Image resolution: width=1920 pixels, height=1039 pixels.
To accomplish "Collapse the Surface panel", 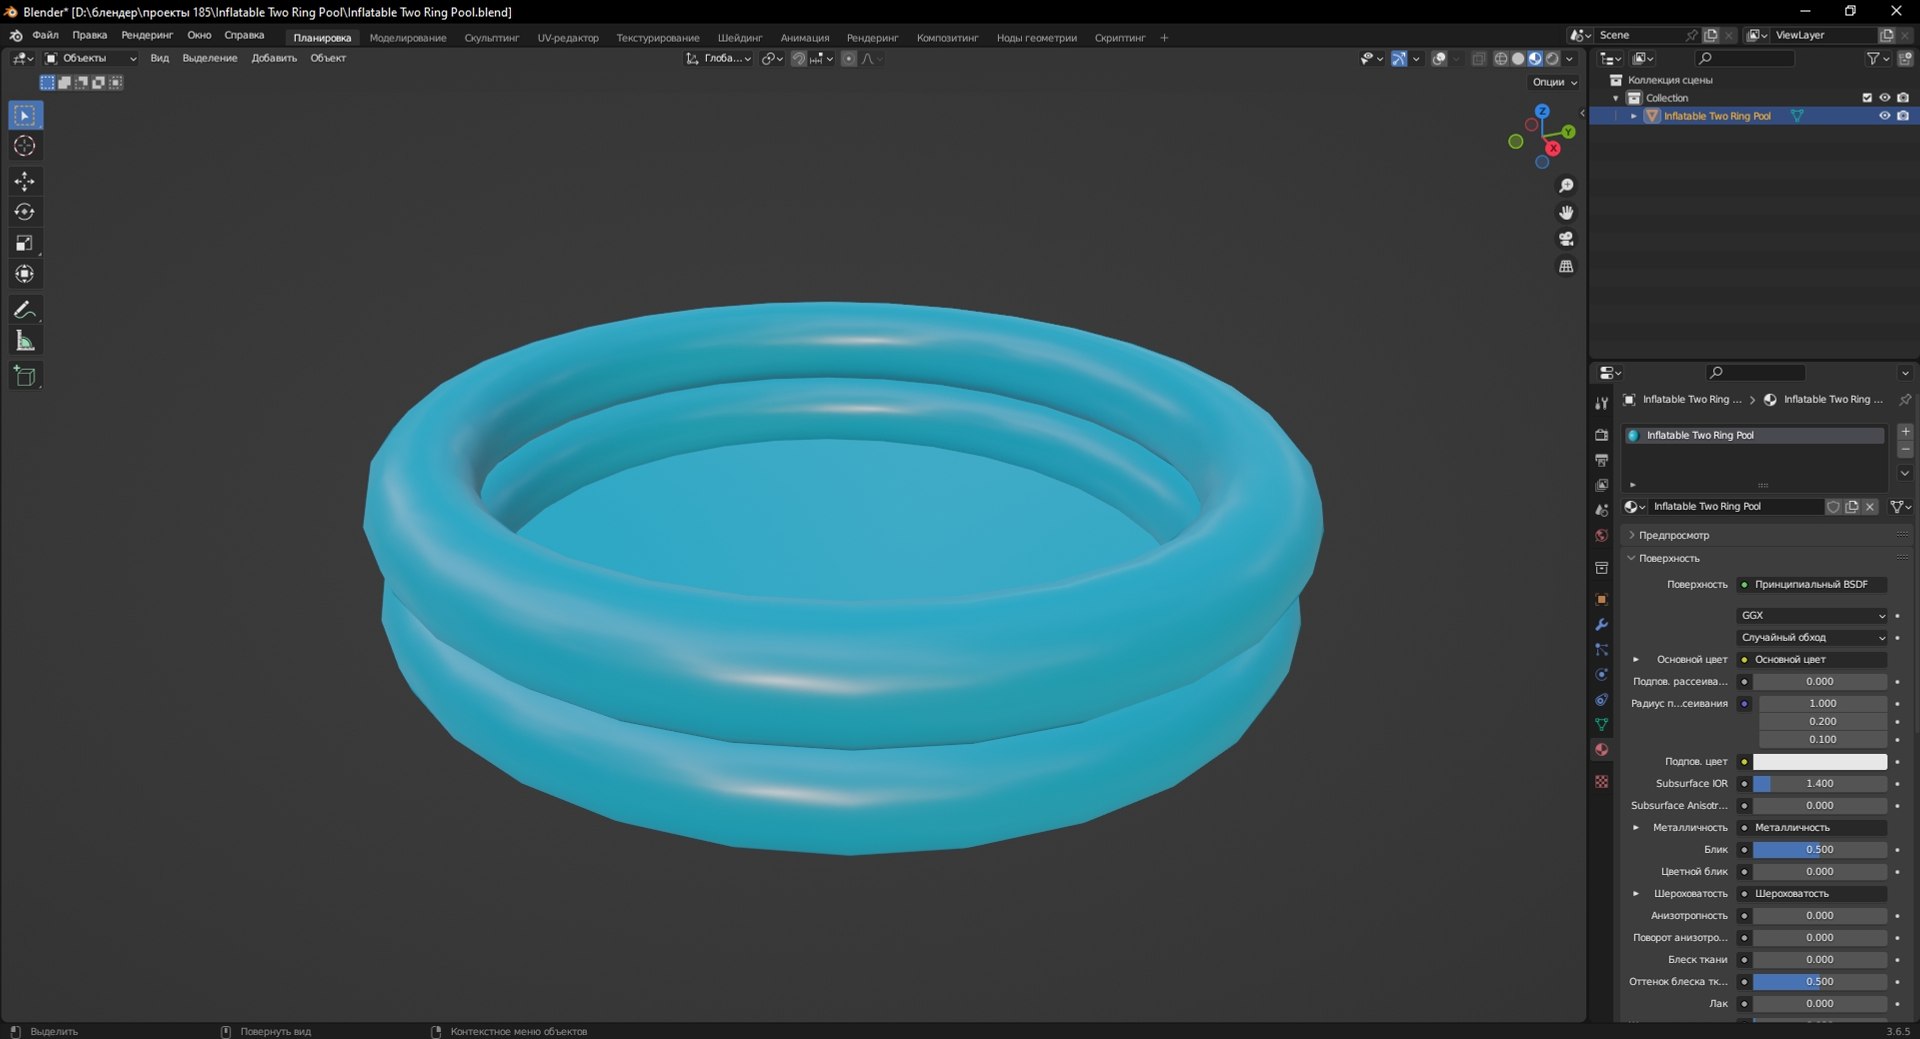I will [x=1669, y=558].
